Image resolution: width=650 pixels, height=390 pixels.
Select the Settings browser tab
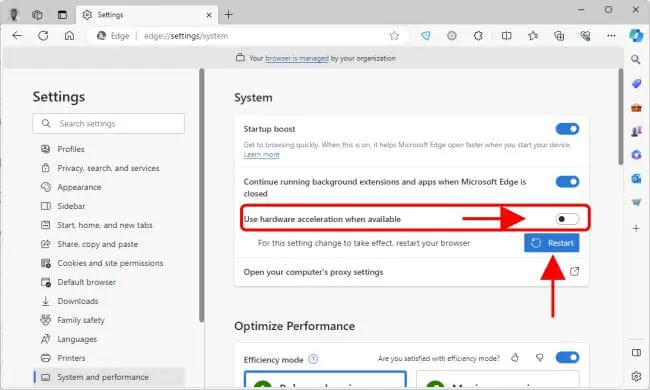147,15
